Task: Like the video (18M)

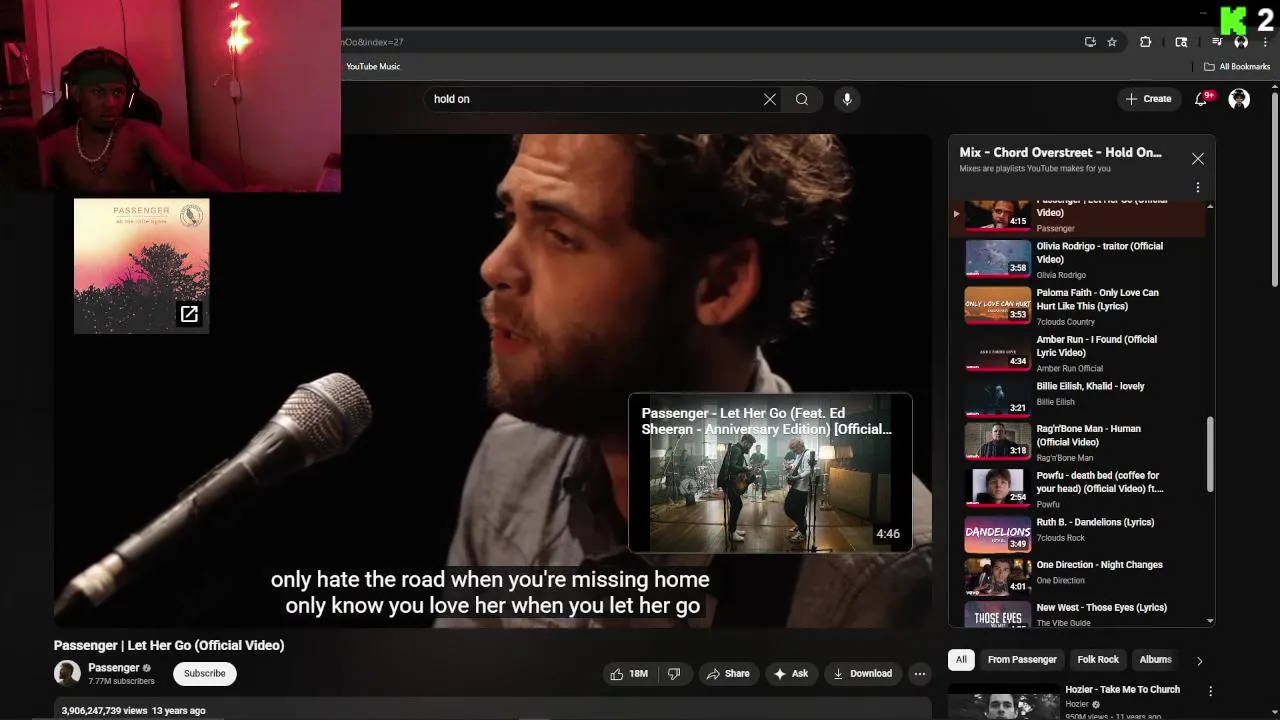Action: pyautogui.click(x=629, y=674)
